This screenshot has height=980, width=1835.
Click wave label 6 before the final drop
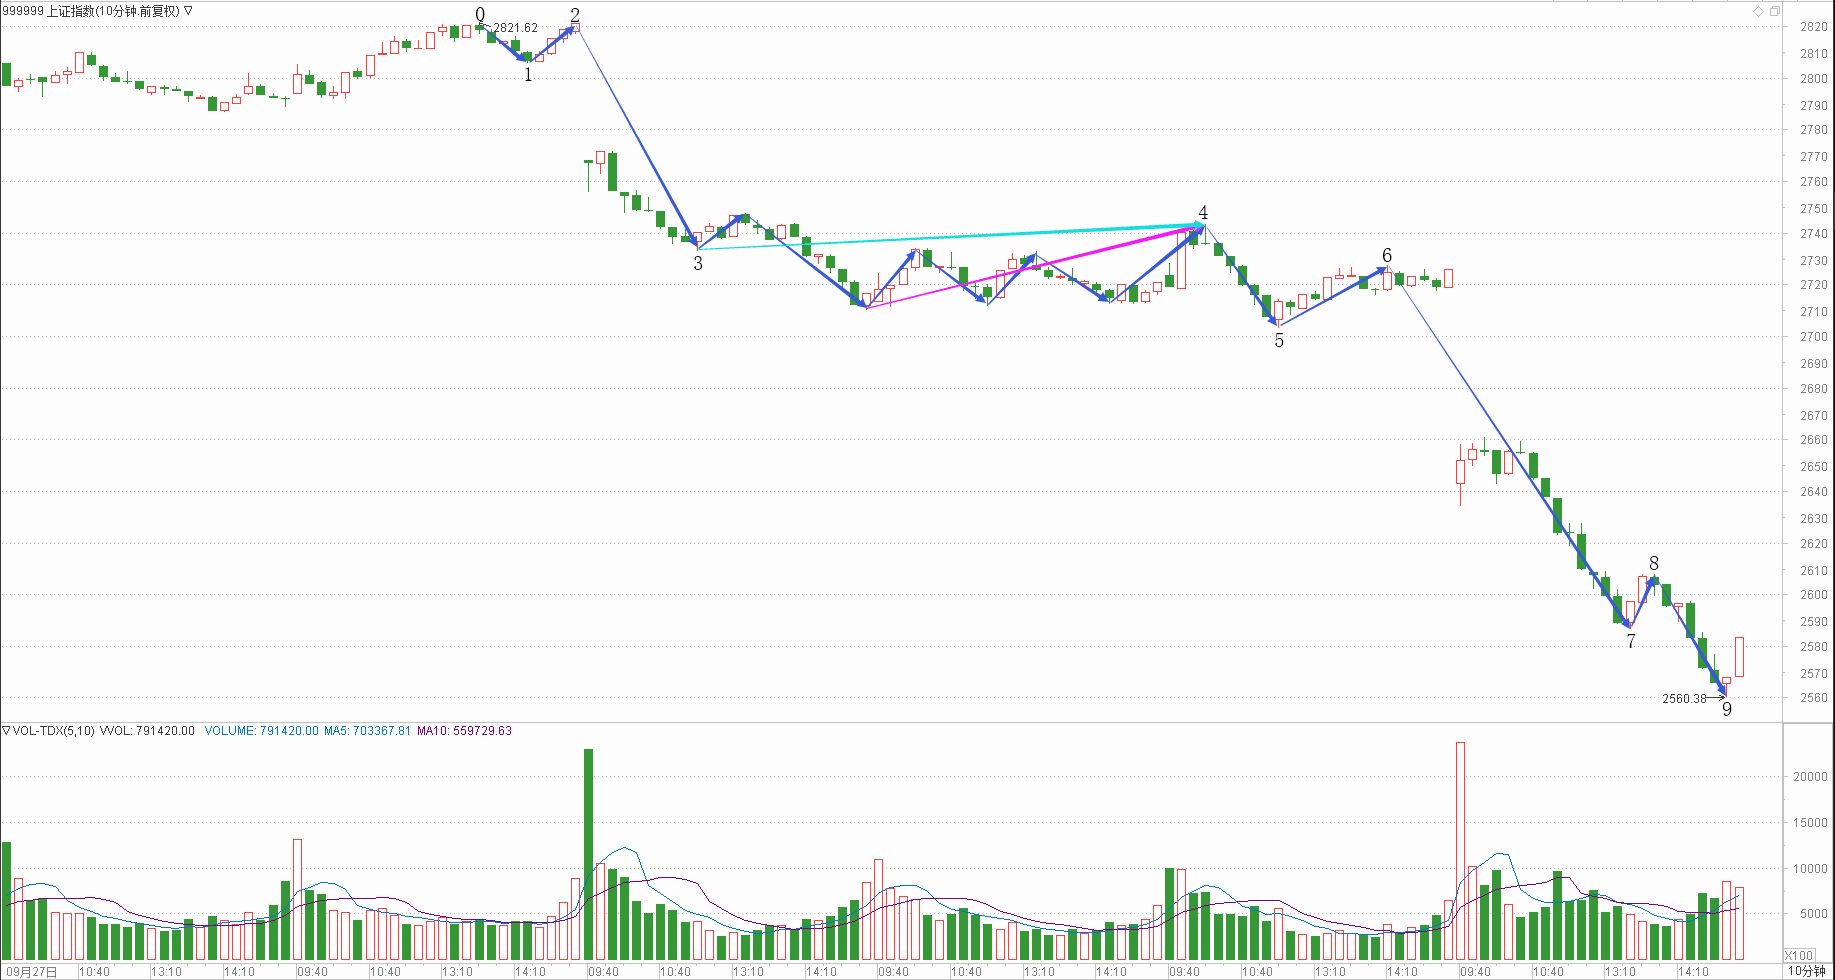[1387, 256]
